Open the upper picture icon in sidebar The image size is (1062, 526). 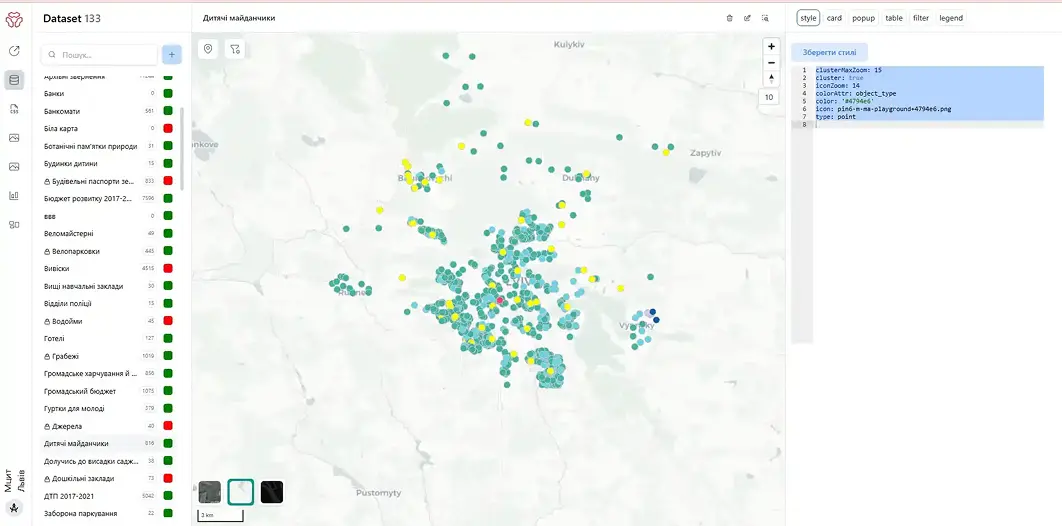click(x=14, y=138)
